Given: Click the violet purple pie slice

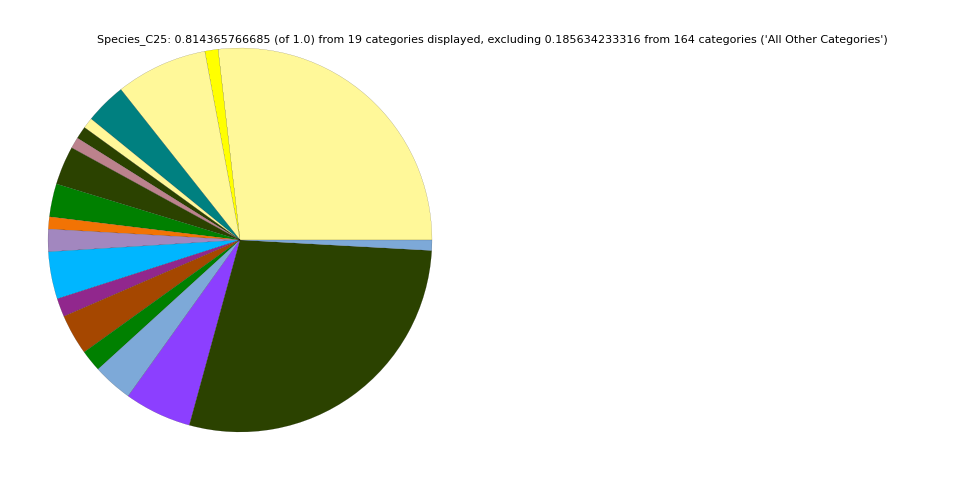Looking at the screenshot, I should tap(180, 380).
